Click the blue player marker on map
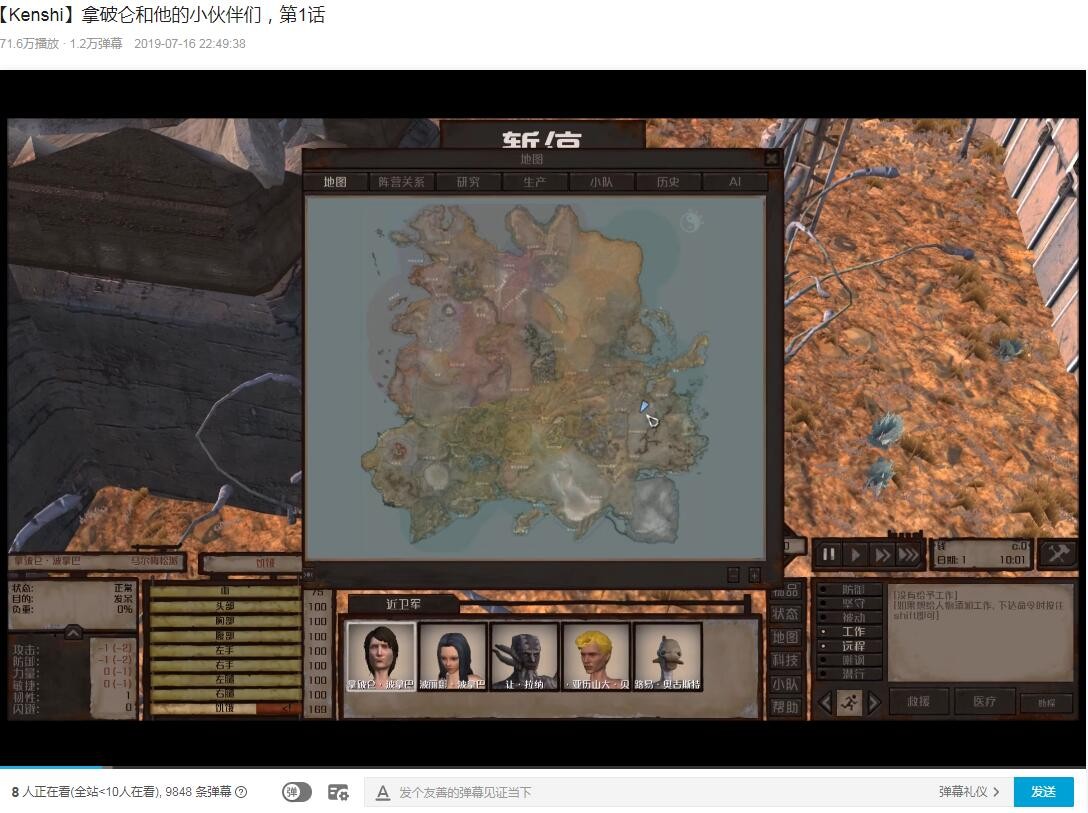This screenshot has width=1088, height=813. 645,406
